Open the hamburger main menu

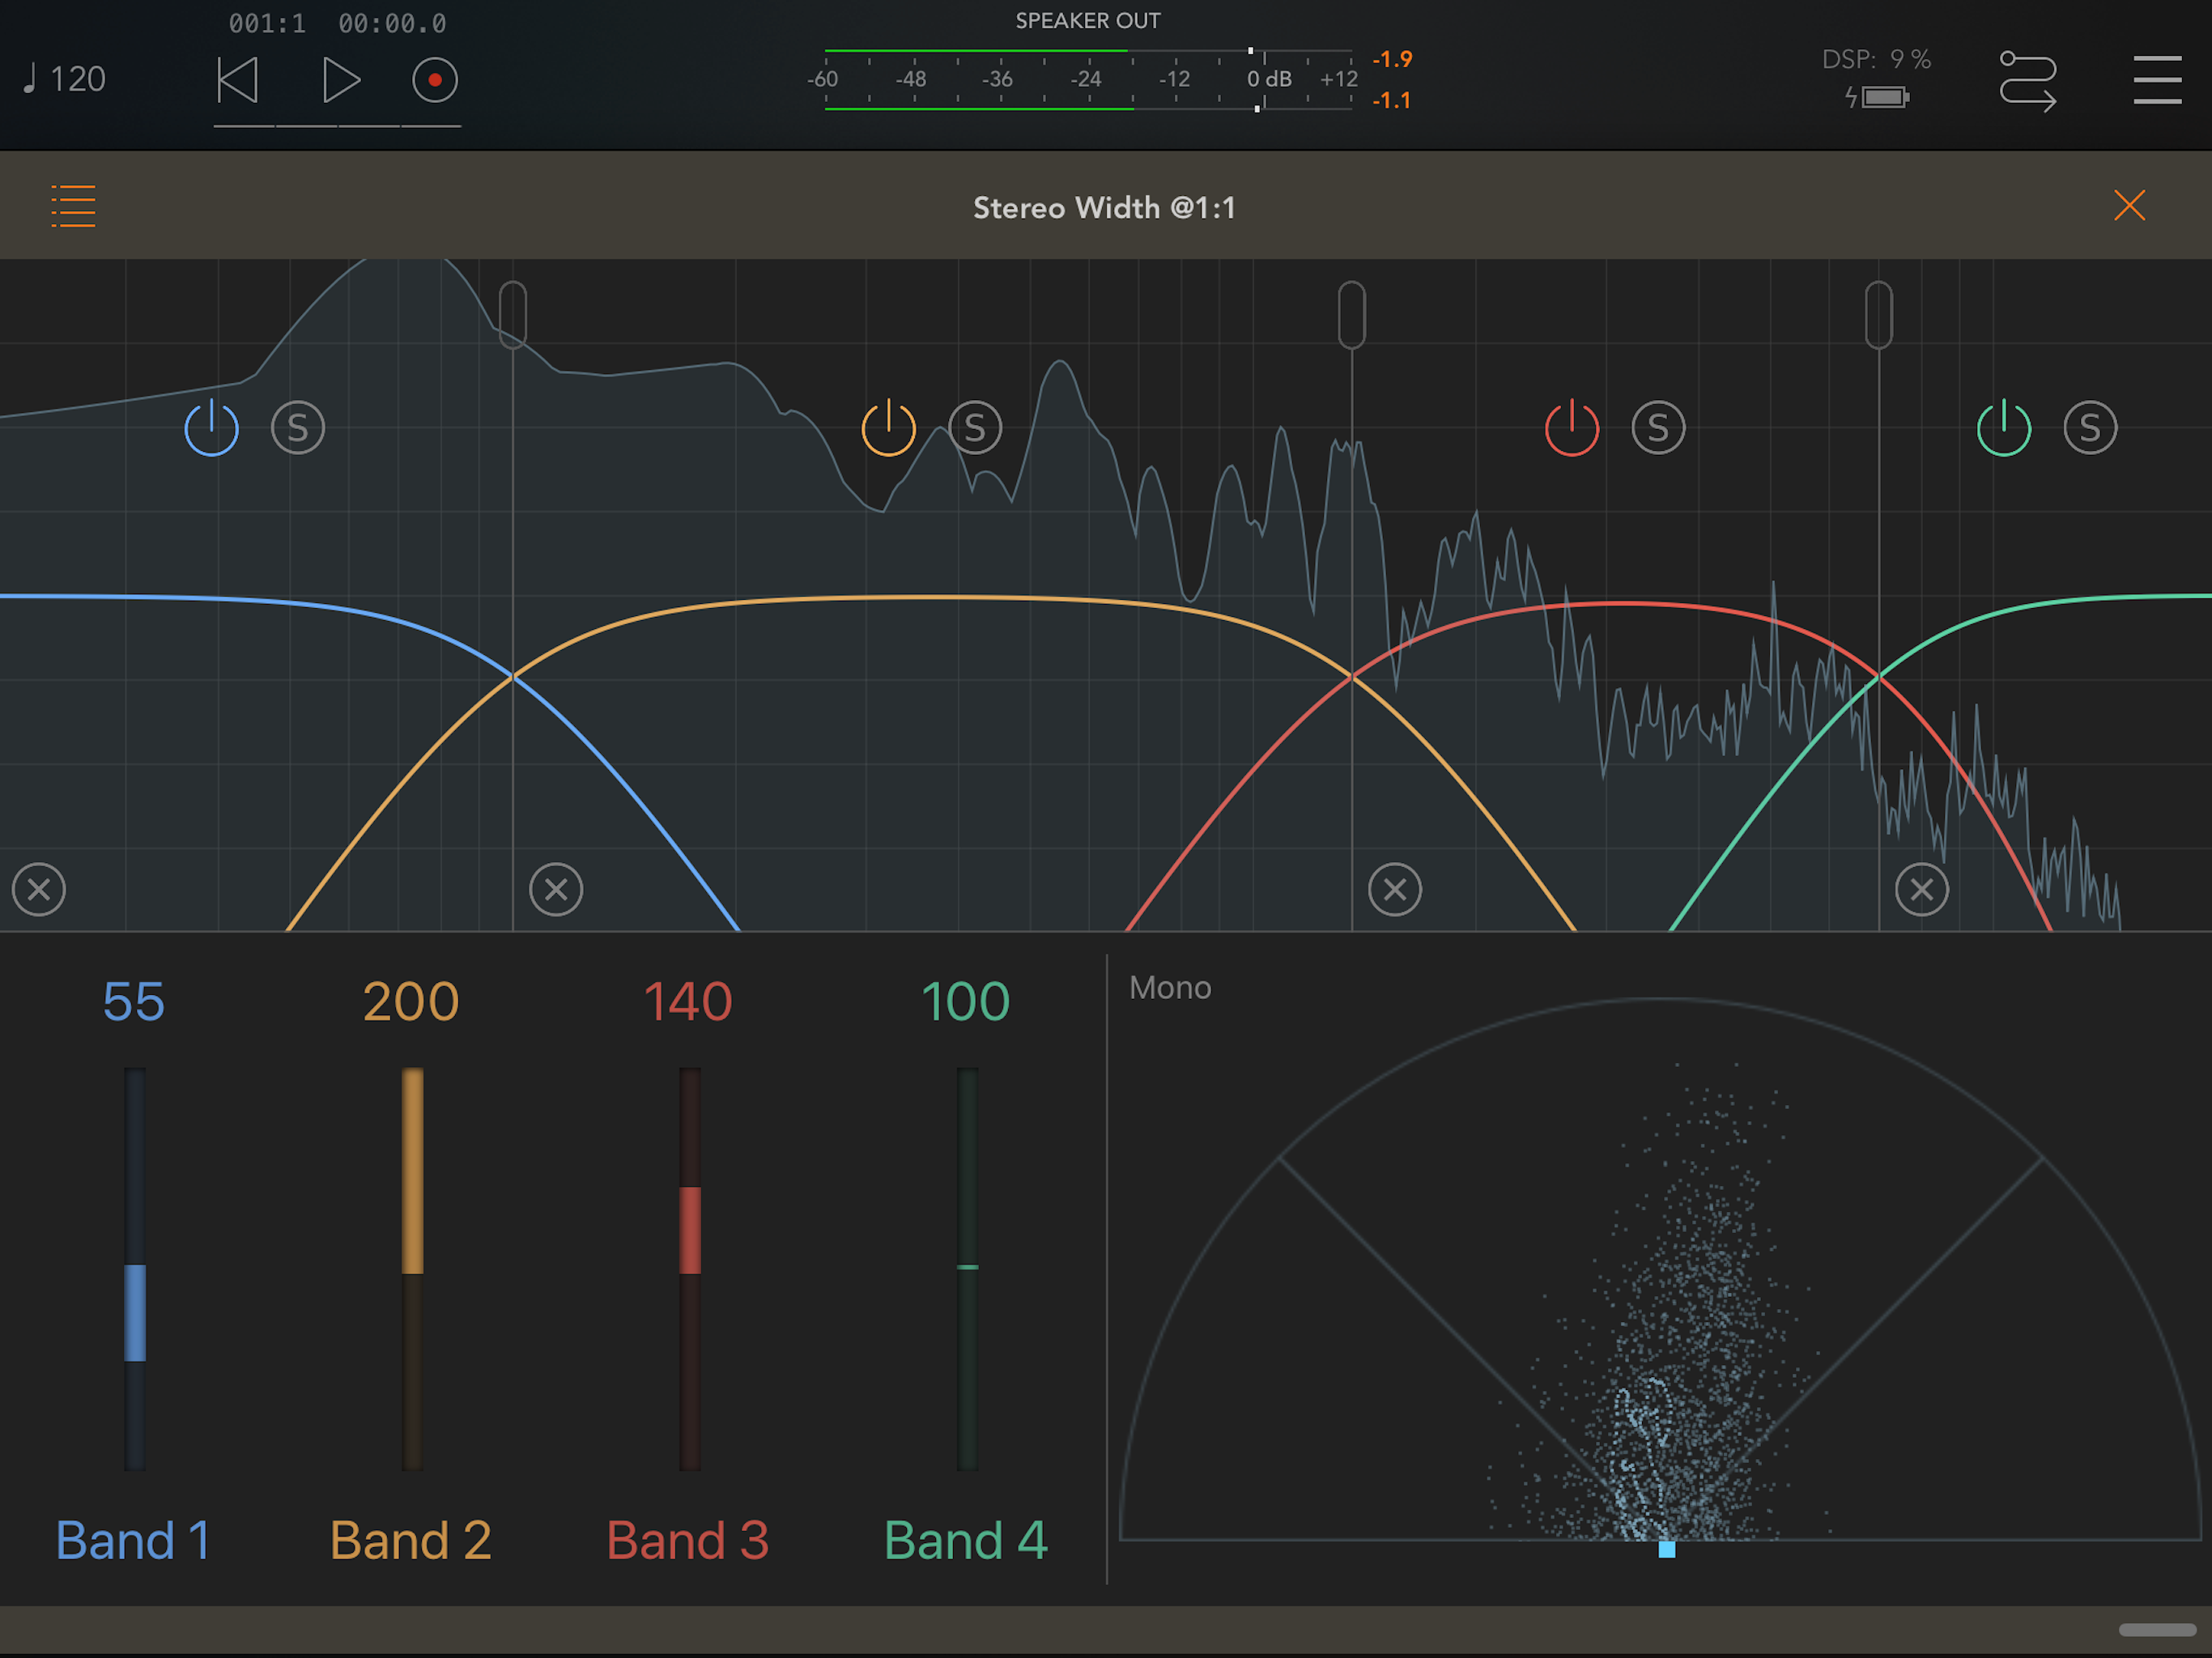click(2156, 80)
